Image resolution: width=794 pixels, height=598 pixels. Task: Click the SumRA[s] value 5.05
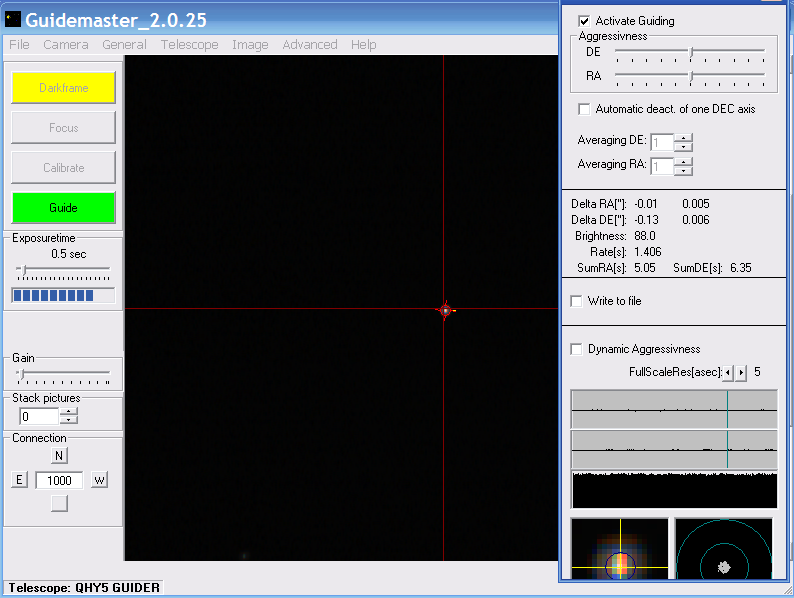645,268
